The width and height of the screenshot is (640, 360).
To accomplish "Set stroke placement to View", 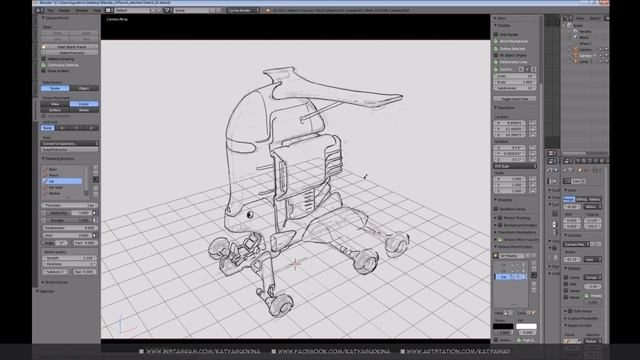I will (55, 104).
